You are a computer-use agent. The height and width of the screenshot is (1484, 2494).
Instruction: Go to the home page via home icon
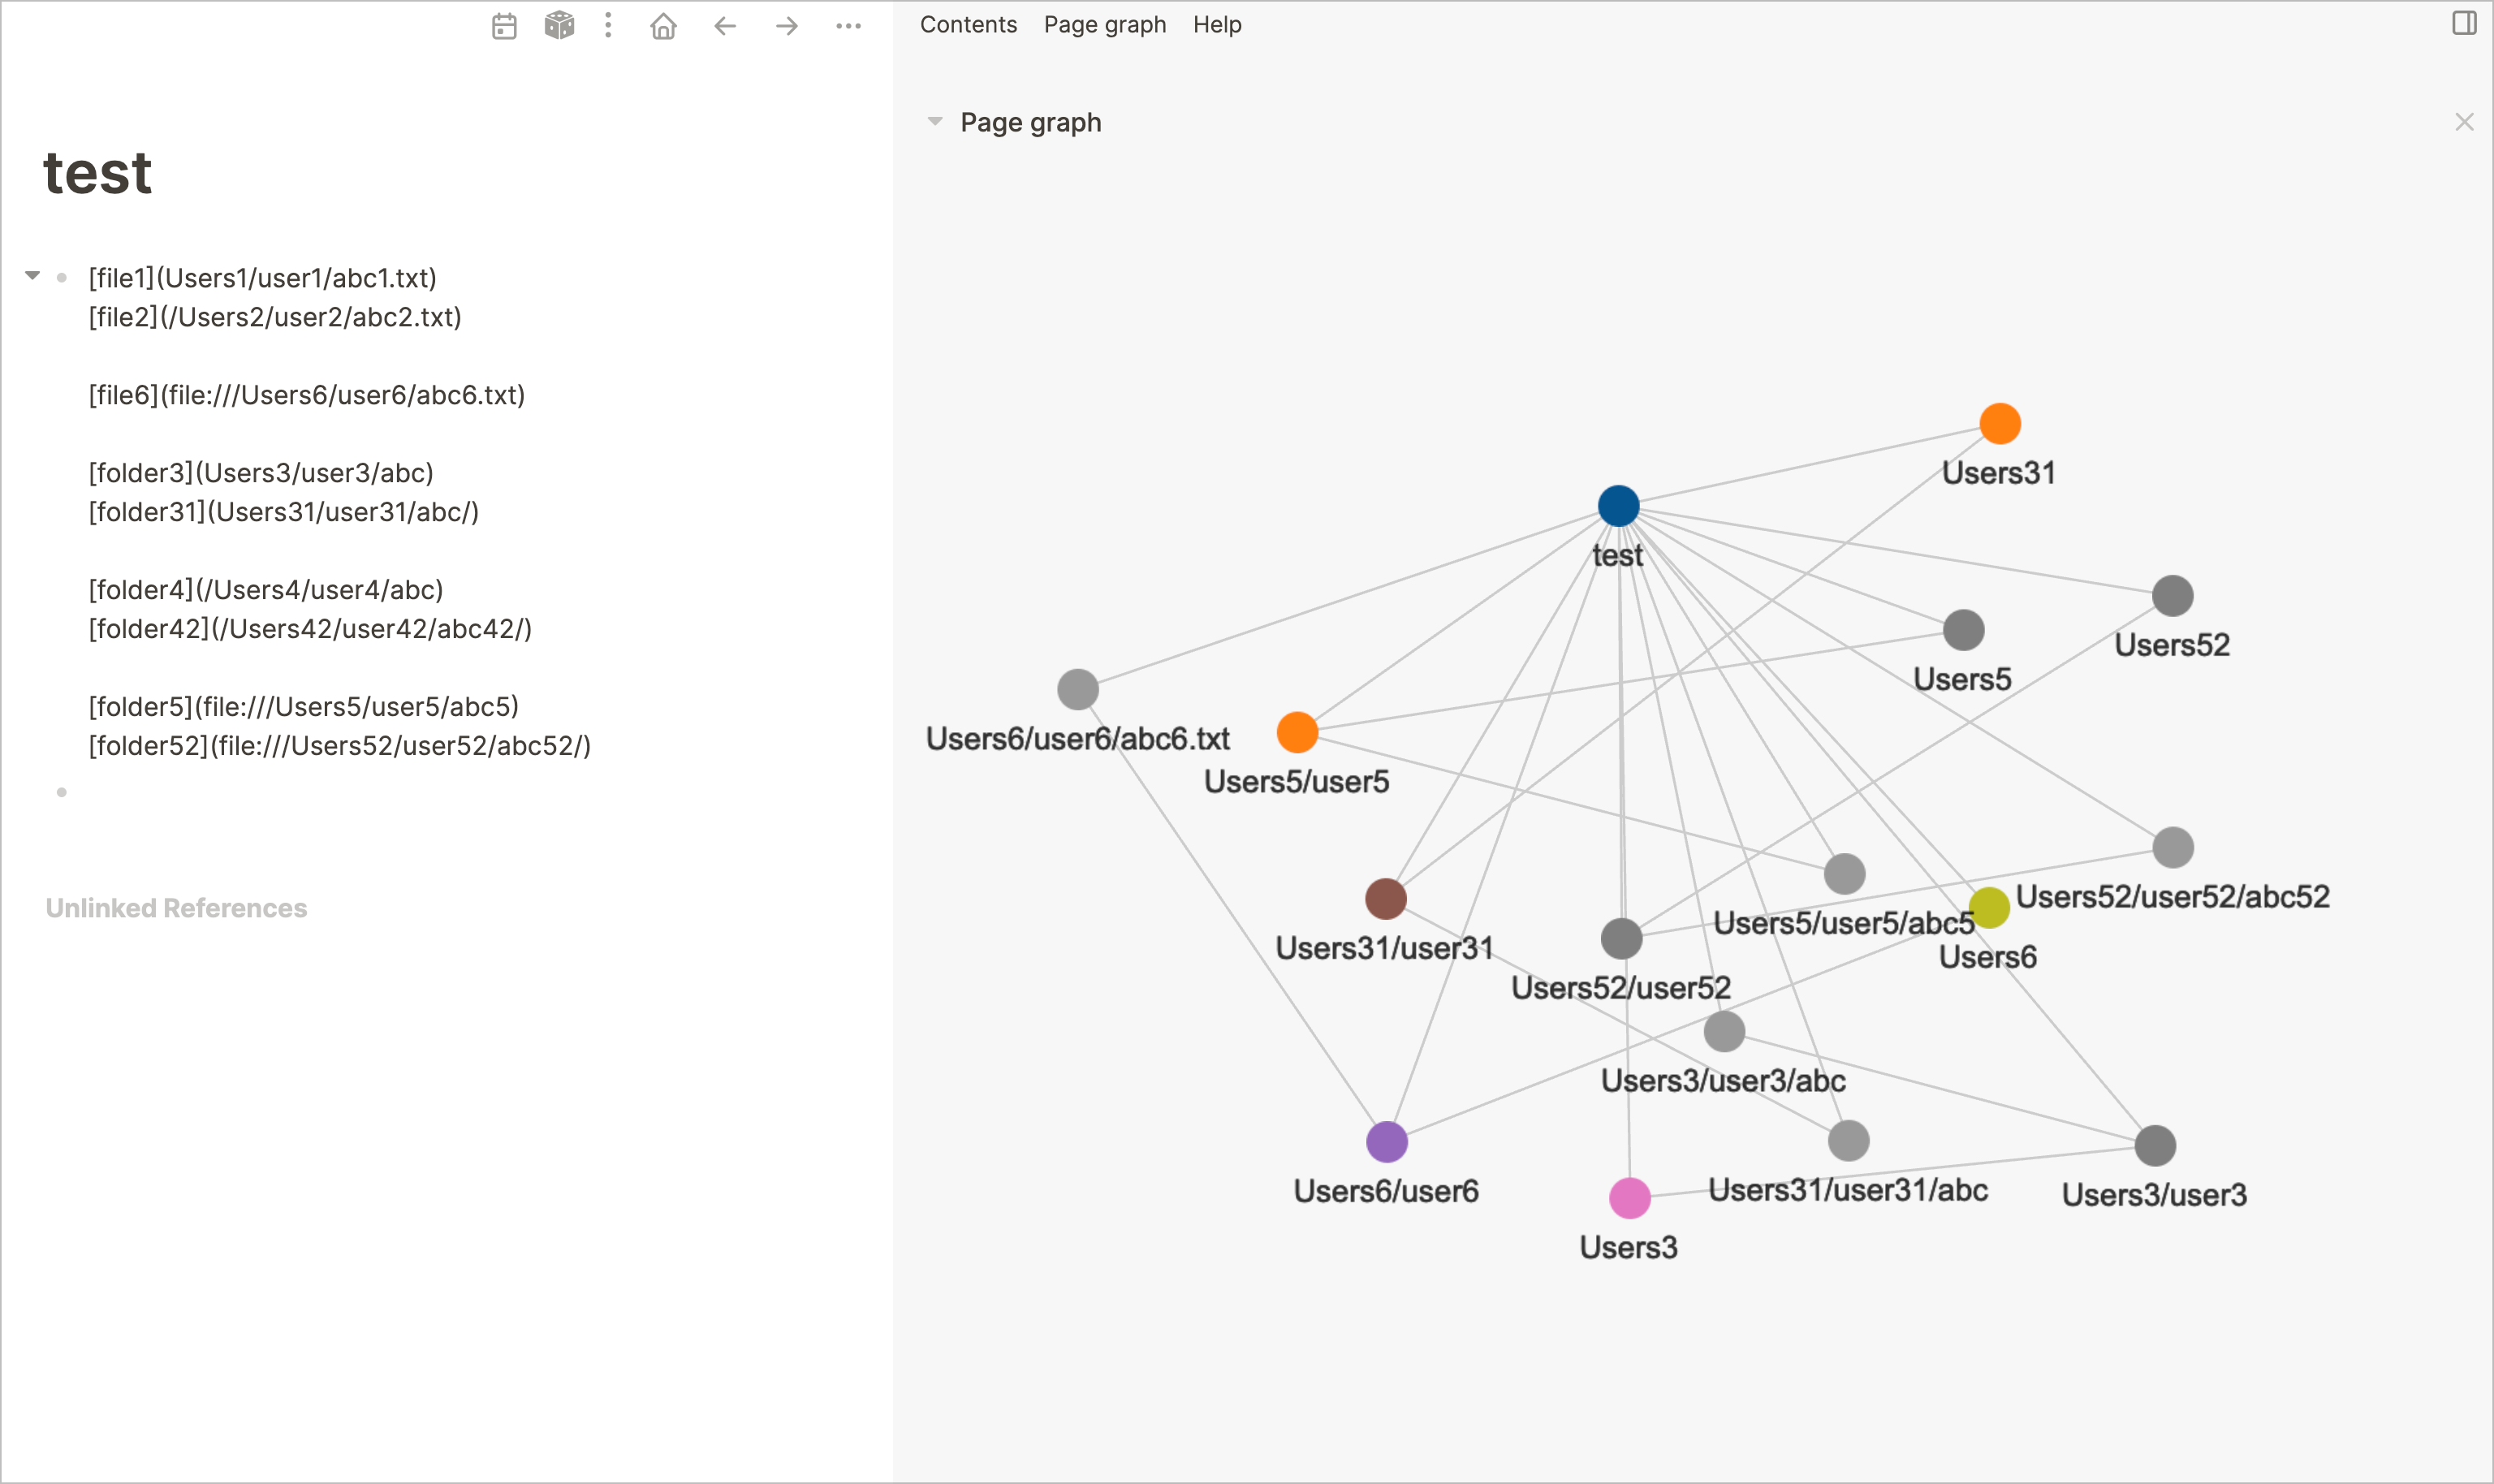[663, 25]
